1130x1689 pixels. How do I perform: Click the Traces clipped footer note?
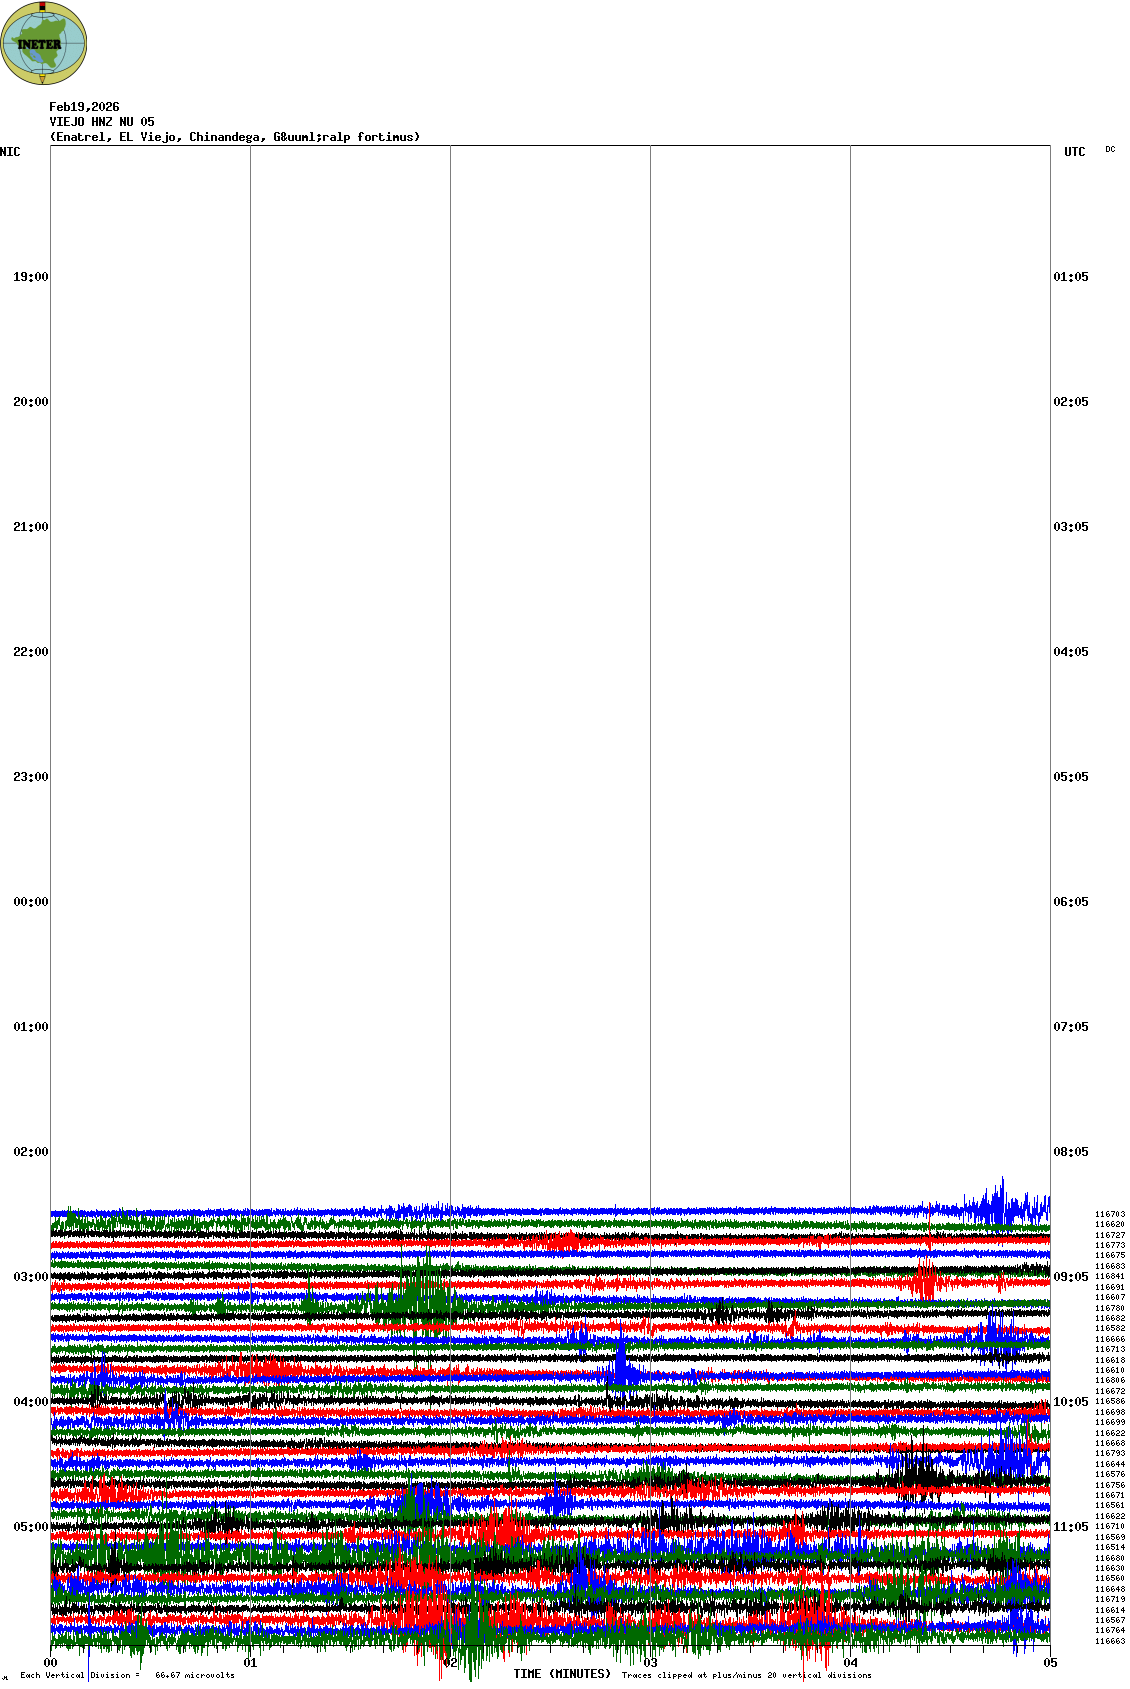coord(746,1675)
